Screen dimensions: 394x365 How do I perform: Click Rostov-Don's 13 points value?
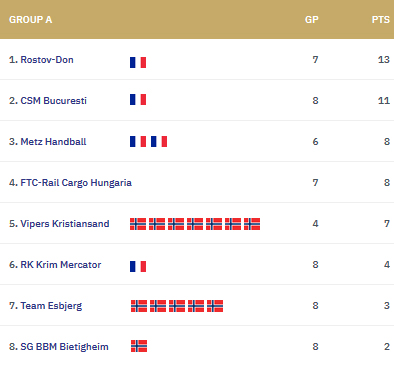pyautogui.click(x=384, y=60)
